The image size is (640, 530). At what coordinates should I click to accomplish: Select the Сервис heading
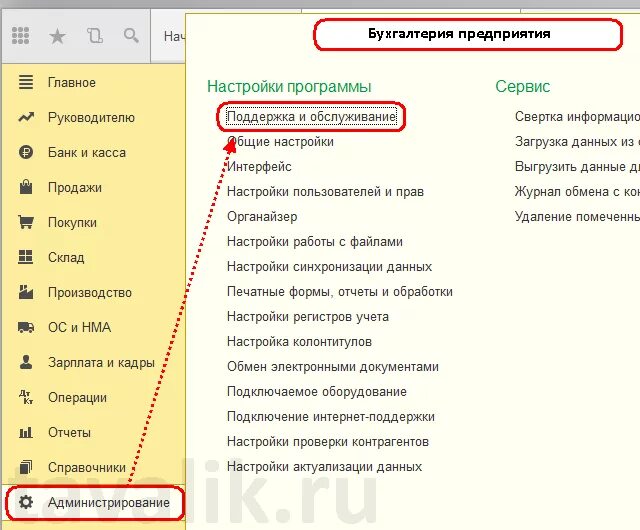(523, 87)
